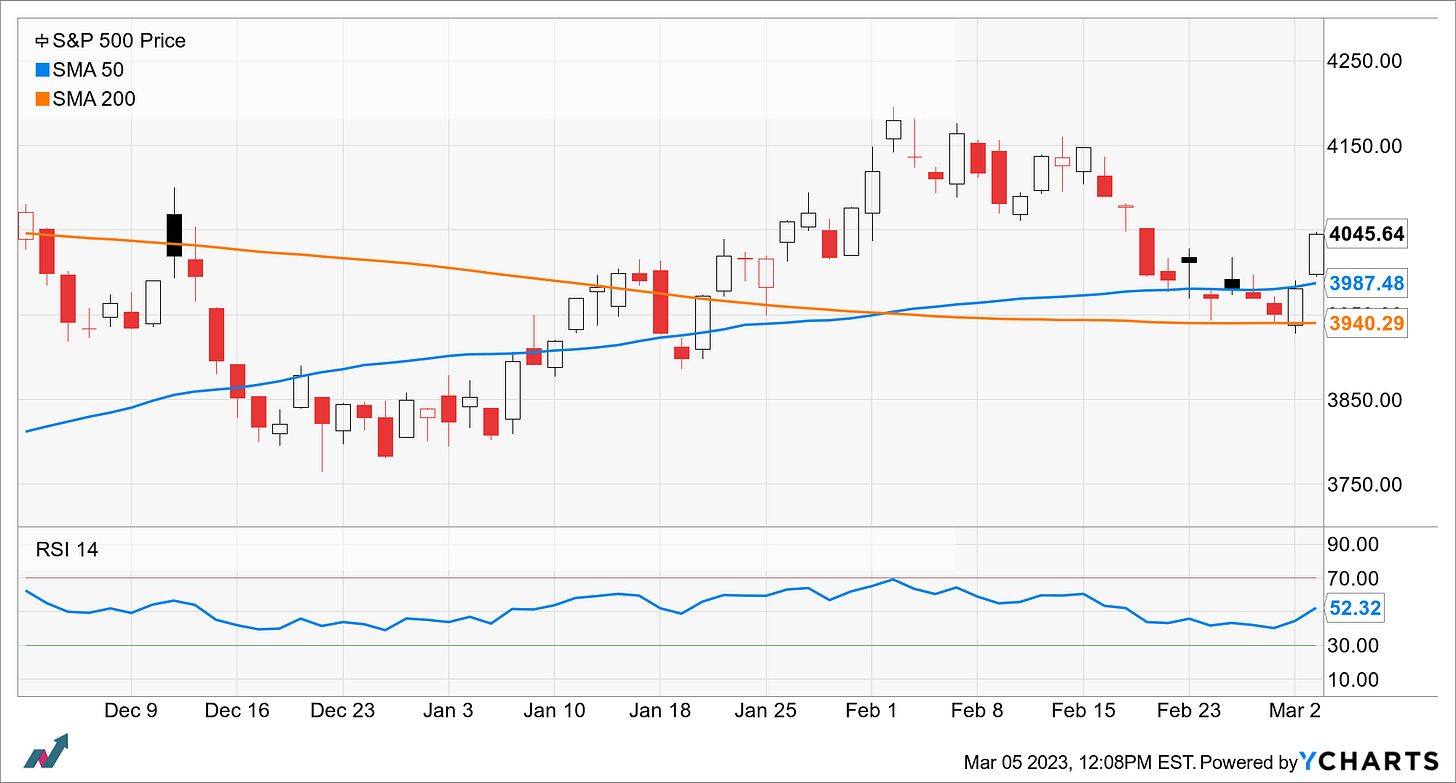Image resolution: width=1456 pixels, height=783 pixels.
Task: Select the SMA 200 legend label
Action: pyautogui.click(x=94, y=99)
